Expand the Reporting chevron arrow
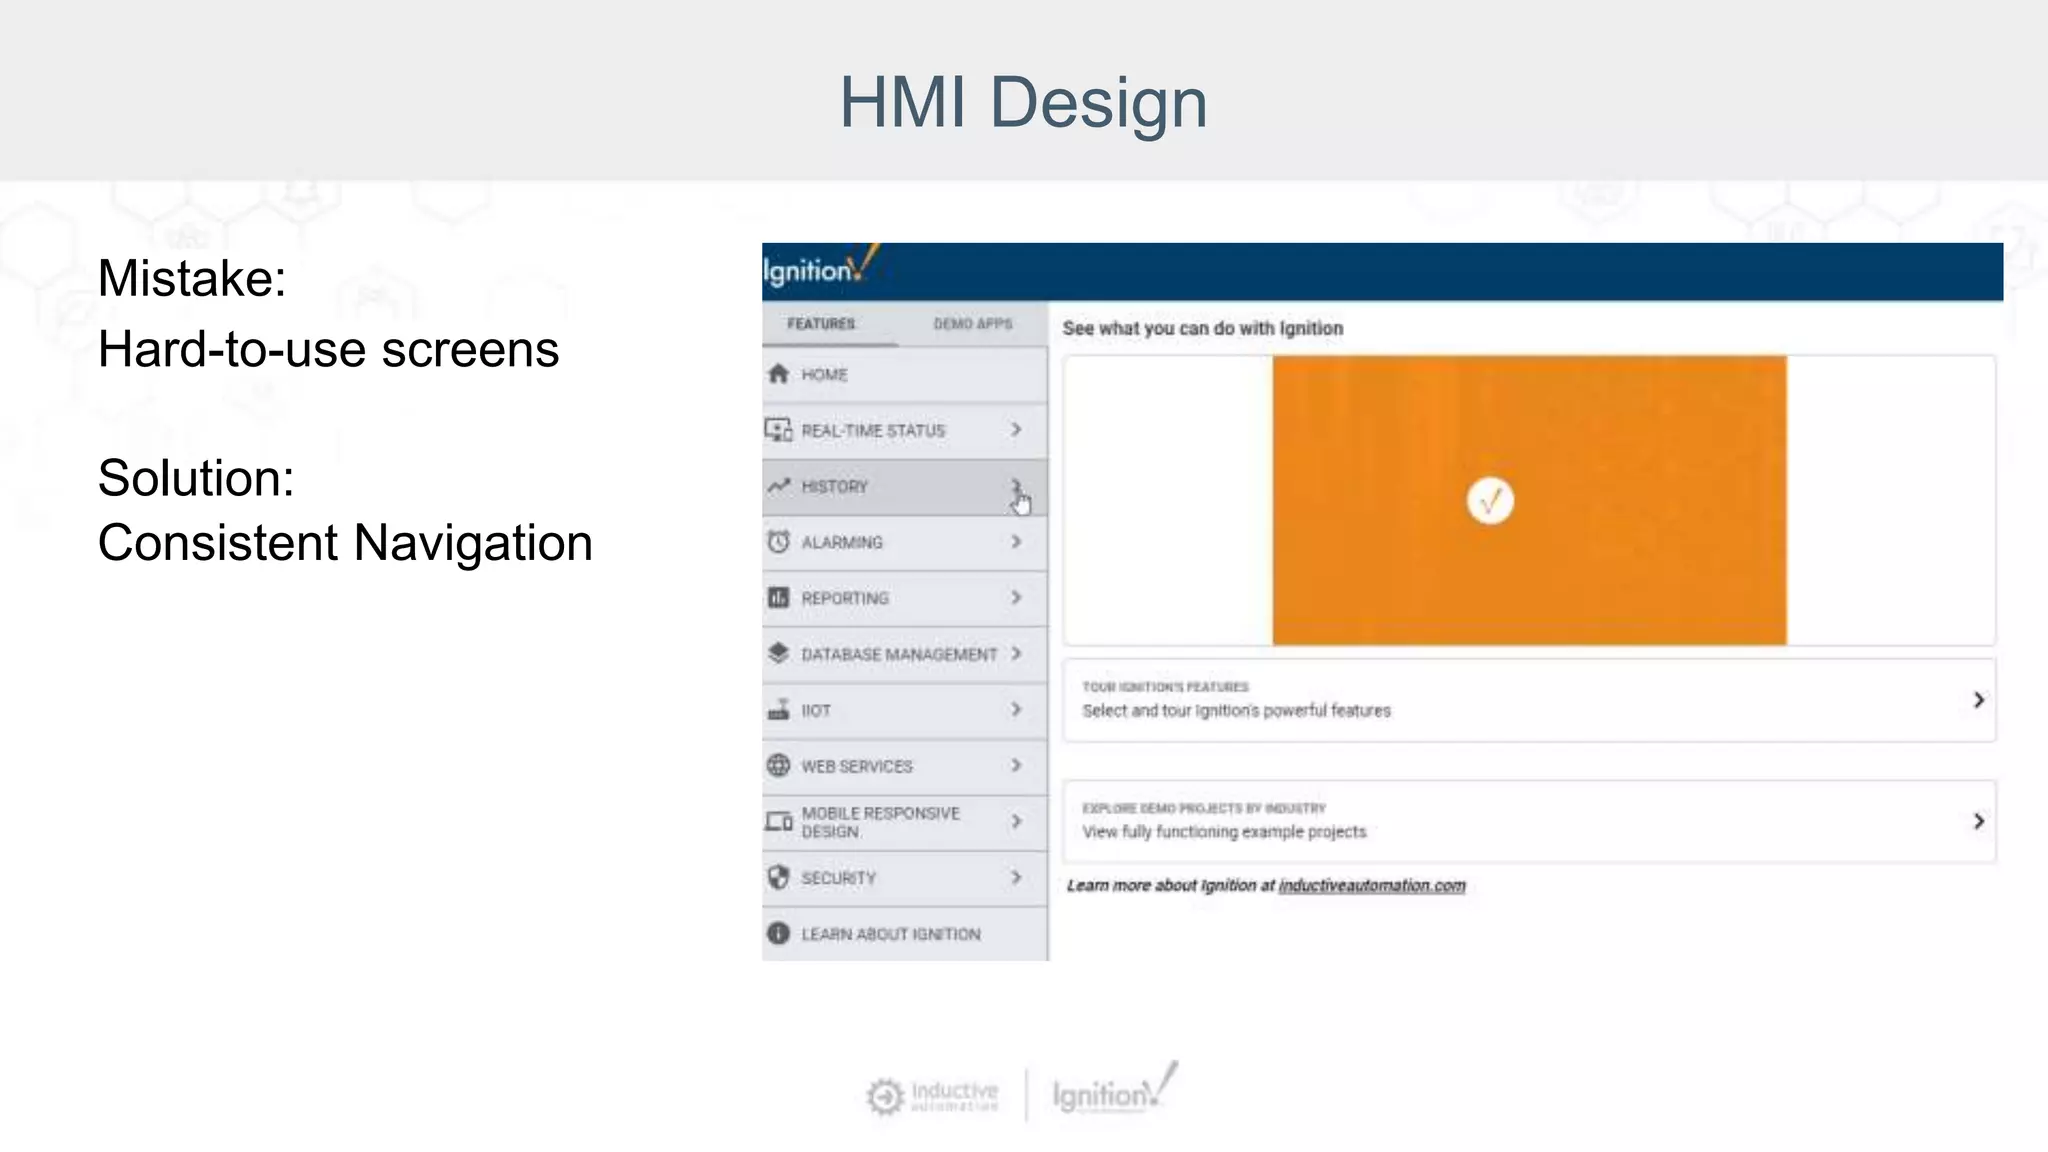Image resolution: width=2048 pixels, height=1152 pixels. (x=1016, y=598)
